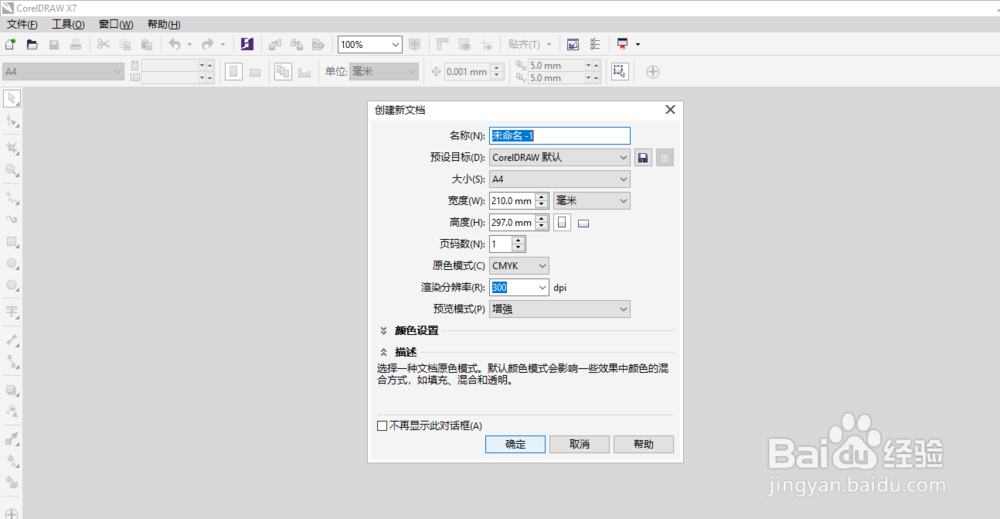
Task: Click the New document icon in toolbar
Action: (x=10, y=45)
